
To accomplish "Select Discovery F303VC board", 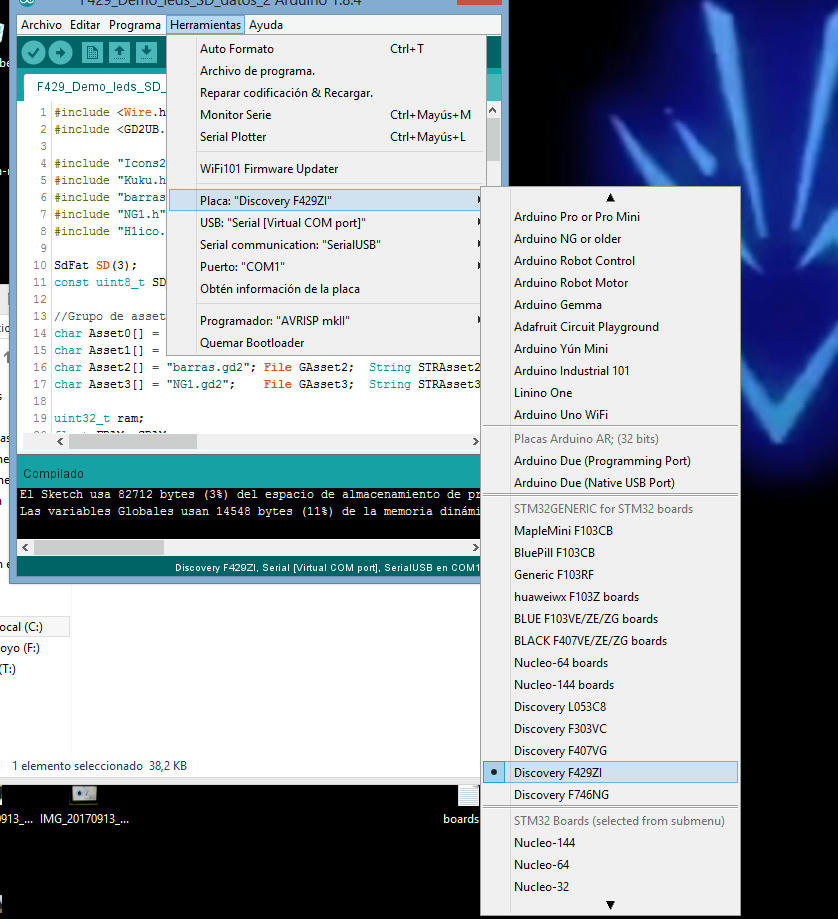I will click(610, 729).
